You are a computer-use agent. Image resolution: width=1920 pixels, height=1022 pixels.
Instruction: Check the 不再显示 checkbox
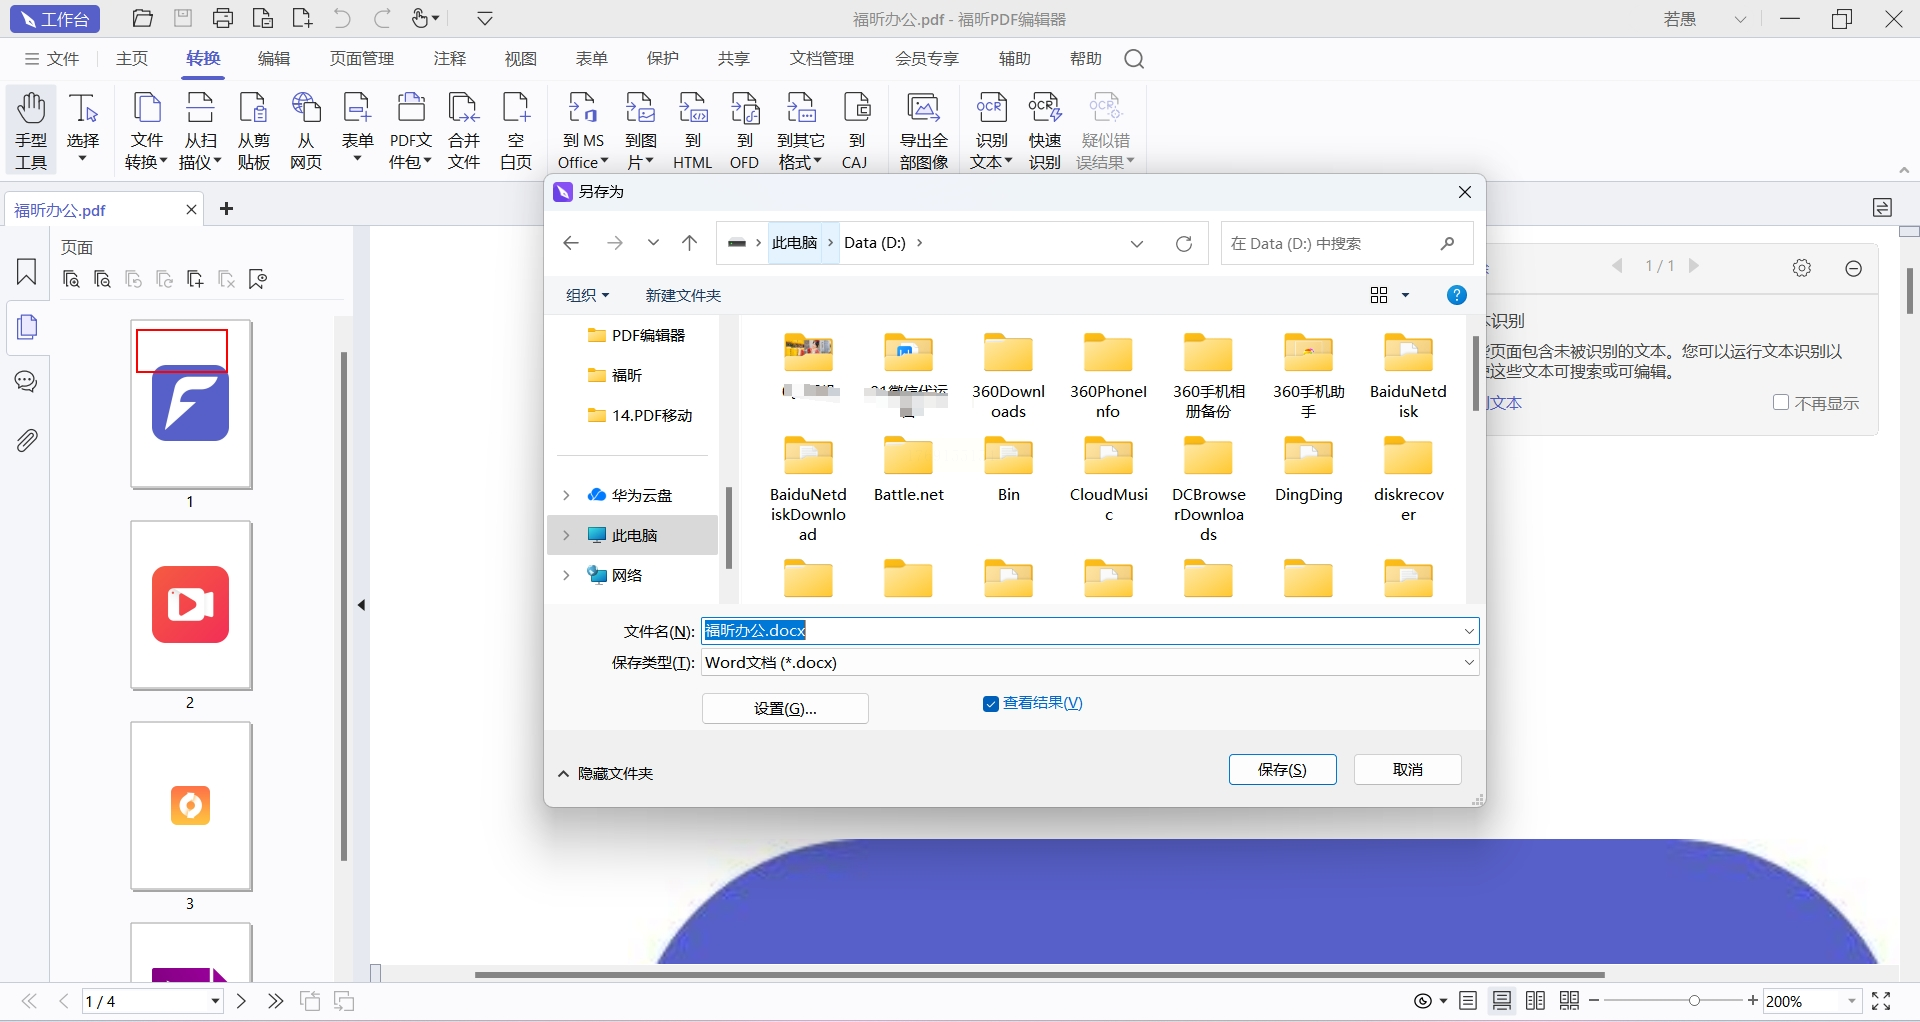pyautogui.click(x=1780, y=402)
